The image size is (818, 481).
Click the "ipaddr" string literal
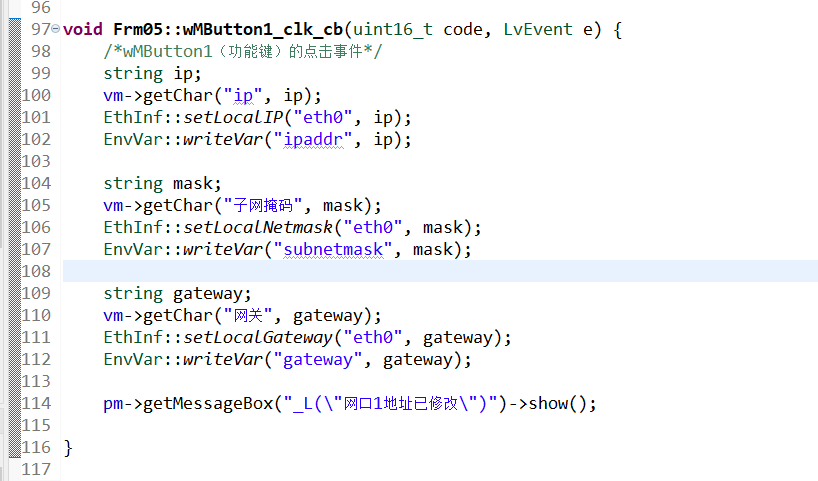(313, 139)
